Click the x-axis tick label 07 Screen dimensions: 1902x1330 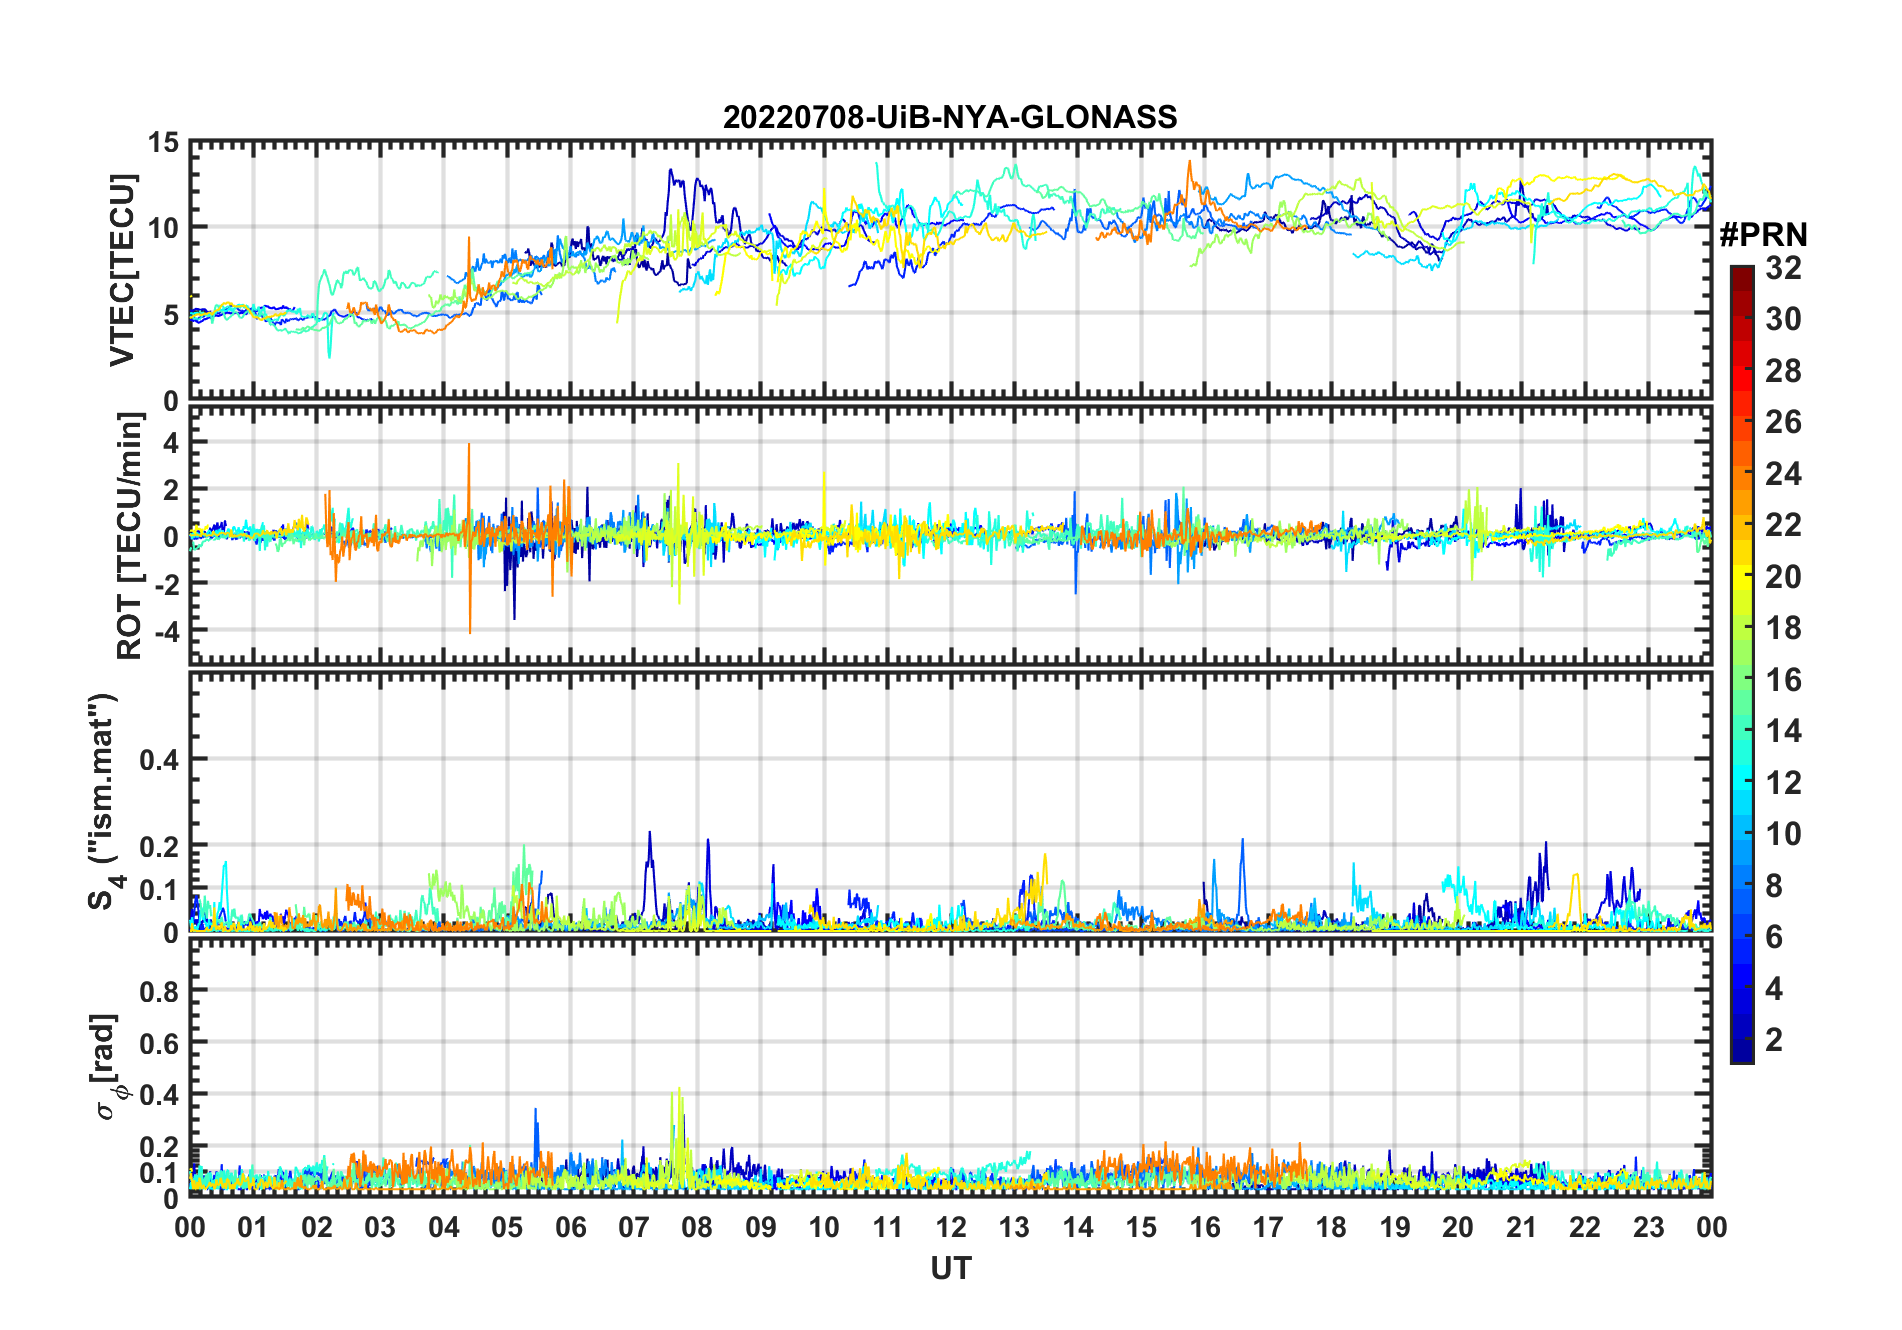pyautogui.click(x=633, y=1227)
